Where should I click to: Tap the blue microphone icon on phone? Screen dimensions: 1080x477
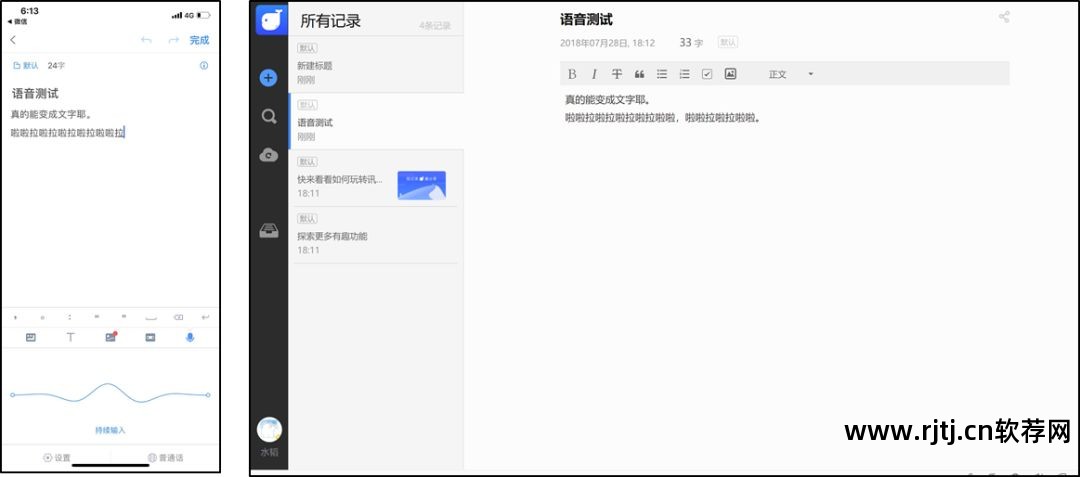(190, 337)
